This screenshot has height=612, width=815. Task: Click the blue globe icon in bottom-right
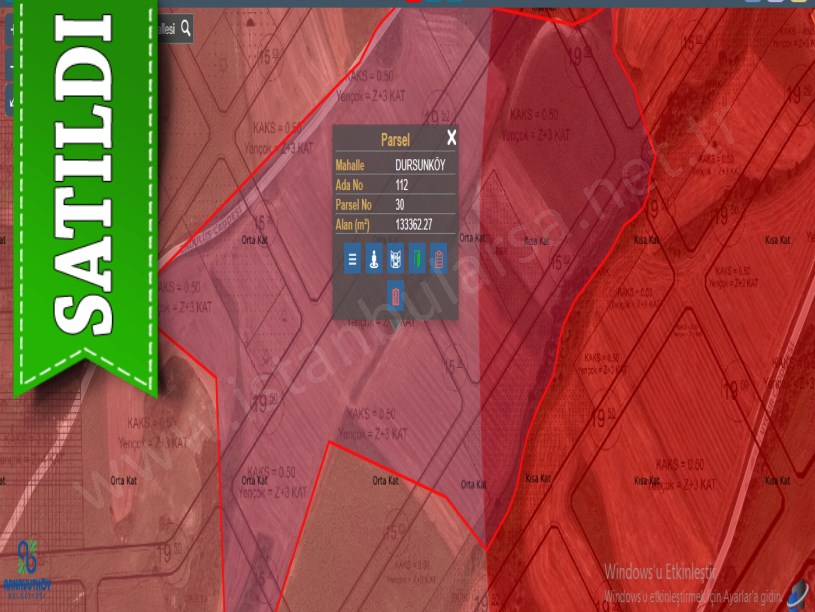(797, 593)
